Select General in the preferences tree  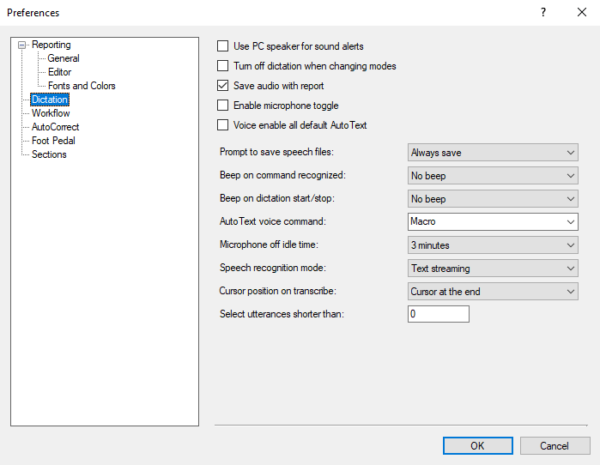click(63, 59)
